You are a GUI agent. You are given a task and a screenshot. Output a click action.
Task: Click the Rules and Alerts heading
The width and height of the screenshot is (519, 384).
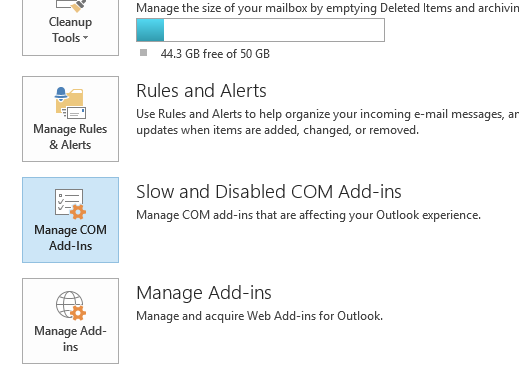pos(201,91)
